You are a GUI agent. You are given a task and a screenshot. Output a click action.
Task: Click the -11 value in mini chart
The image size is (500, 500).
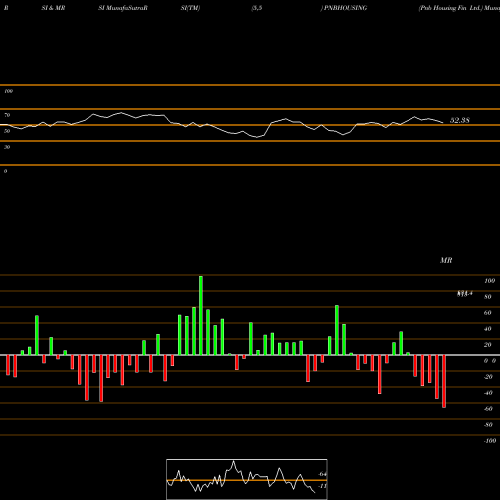tap(322, 486)
